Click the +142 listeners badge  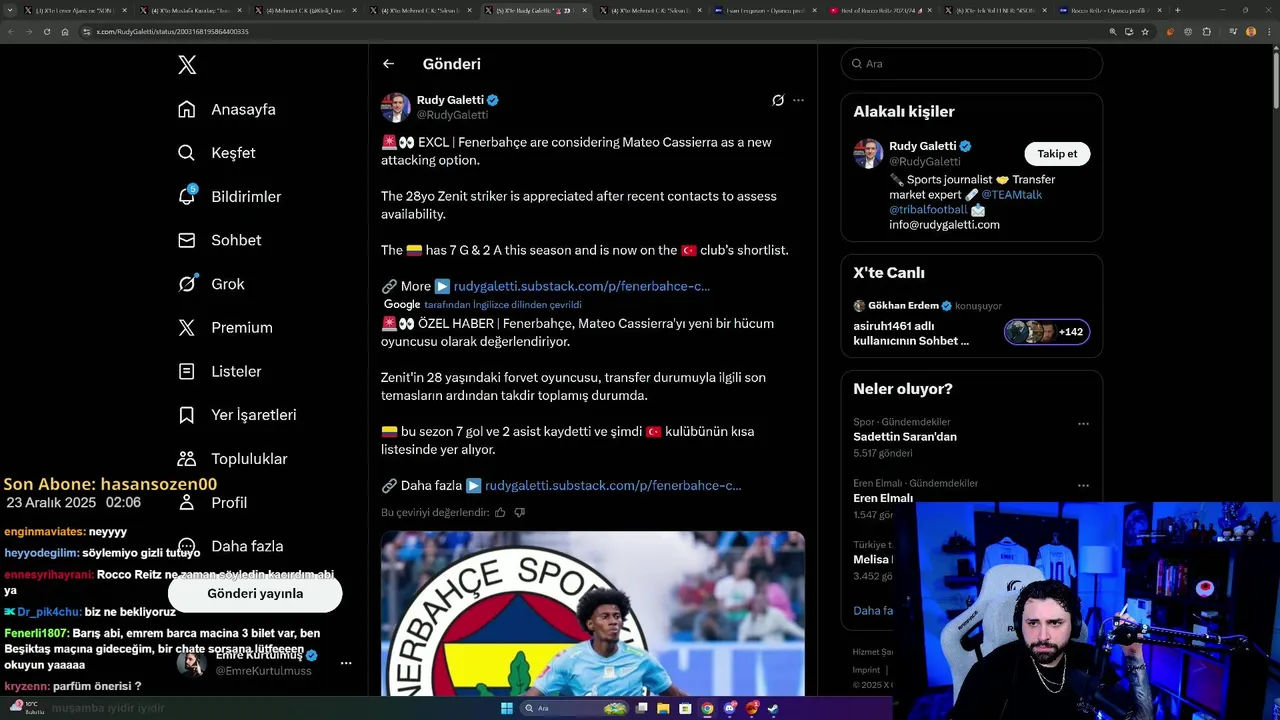click(x=1047, y=332)
